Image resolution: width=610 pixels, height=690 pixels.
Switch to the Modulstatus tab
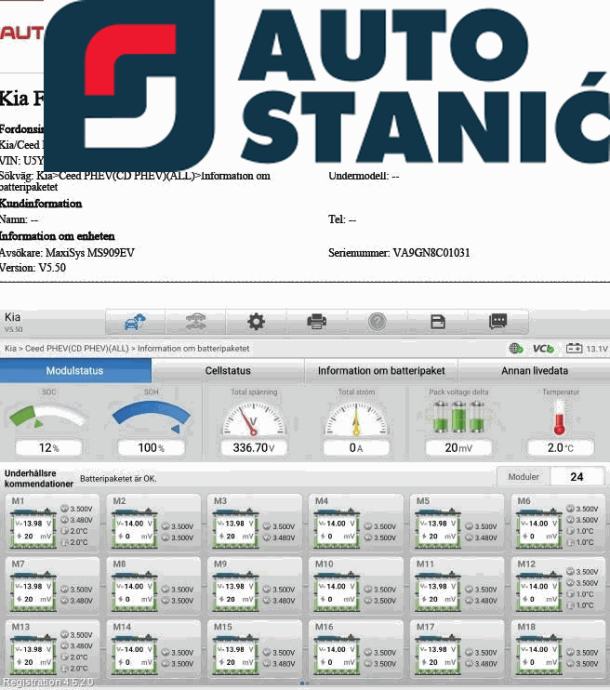tap(75, 371)
